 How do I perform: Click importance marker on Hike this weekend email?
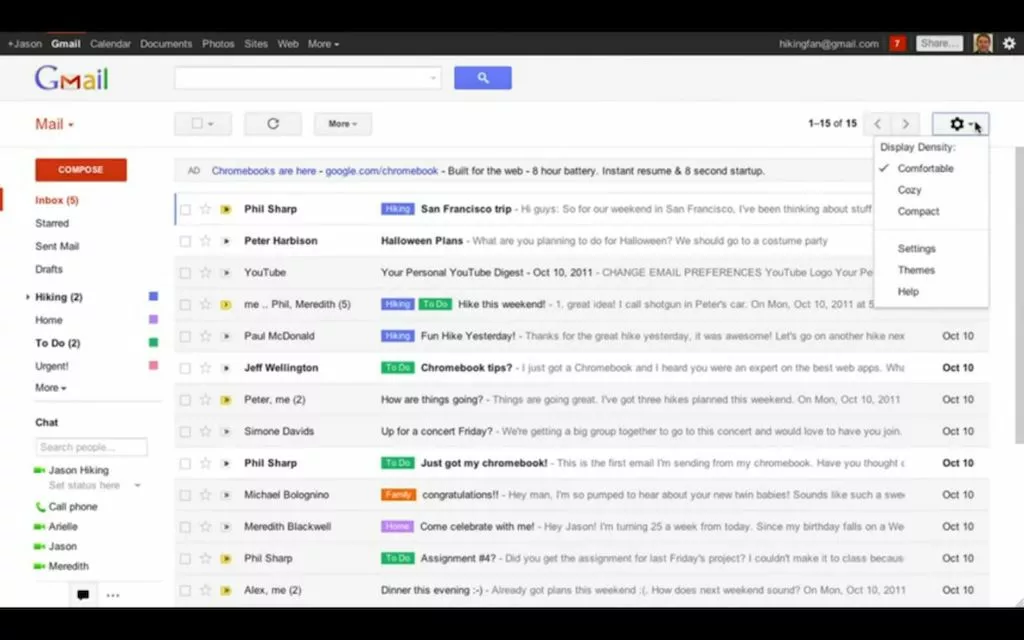click(226, 304)
